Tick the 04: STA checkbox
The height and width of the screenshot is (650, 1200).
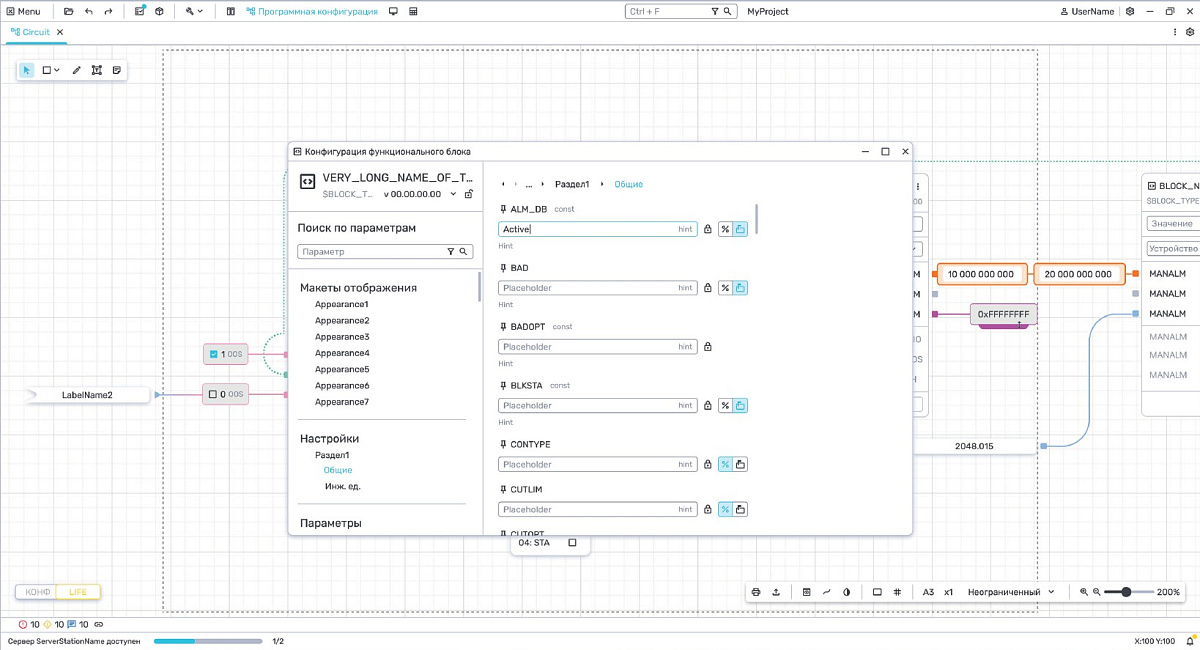click(x=572, y=543)
